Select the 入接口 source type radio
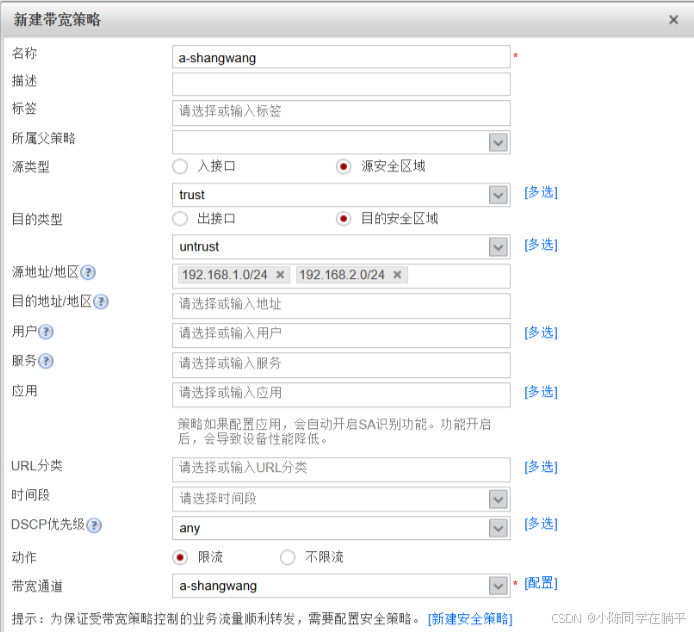 180,167
